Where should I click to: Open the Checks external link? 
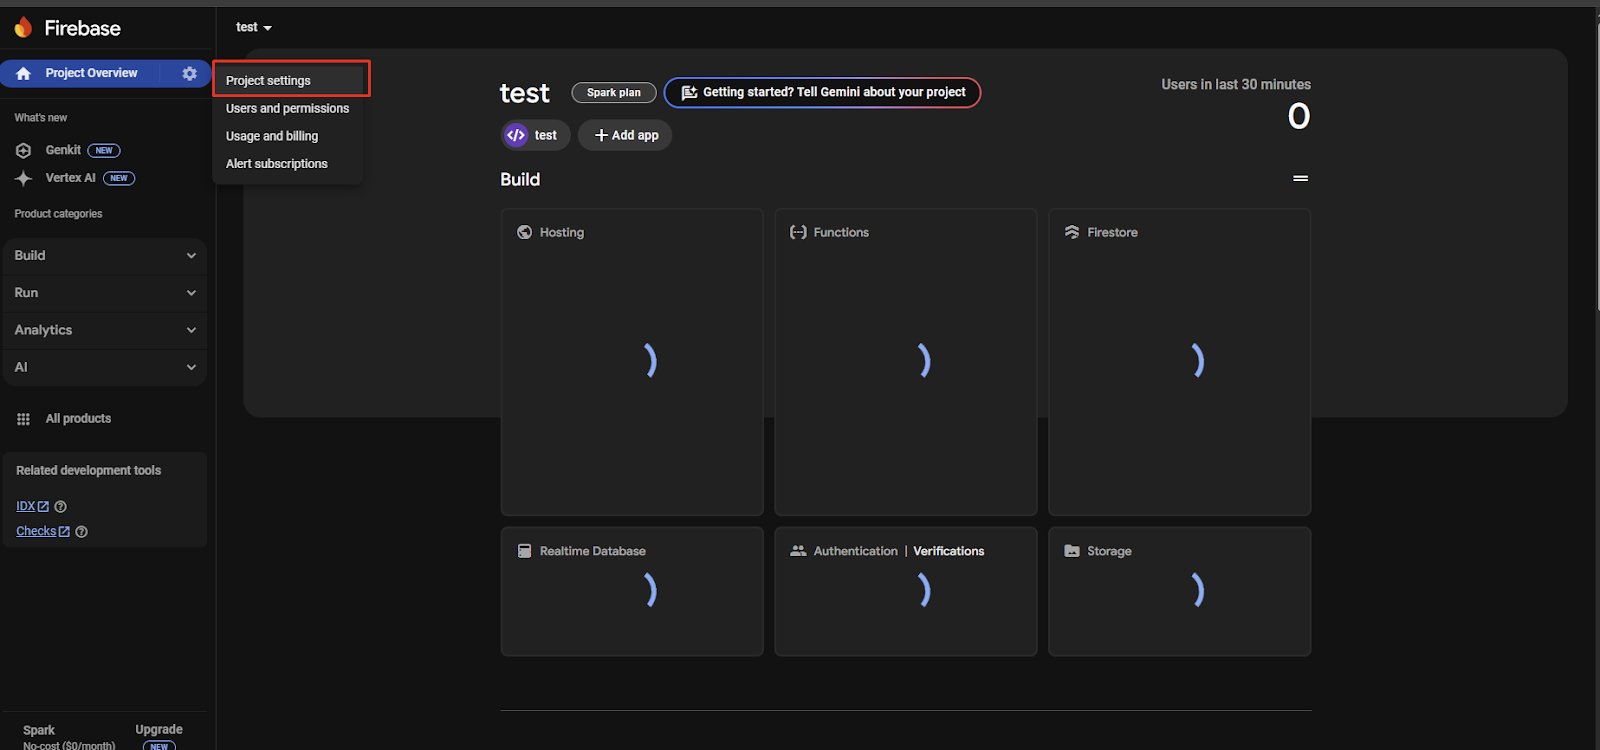point(43,532)
